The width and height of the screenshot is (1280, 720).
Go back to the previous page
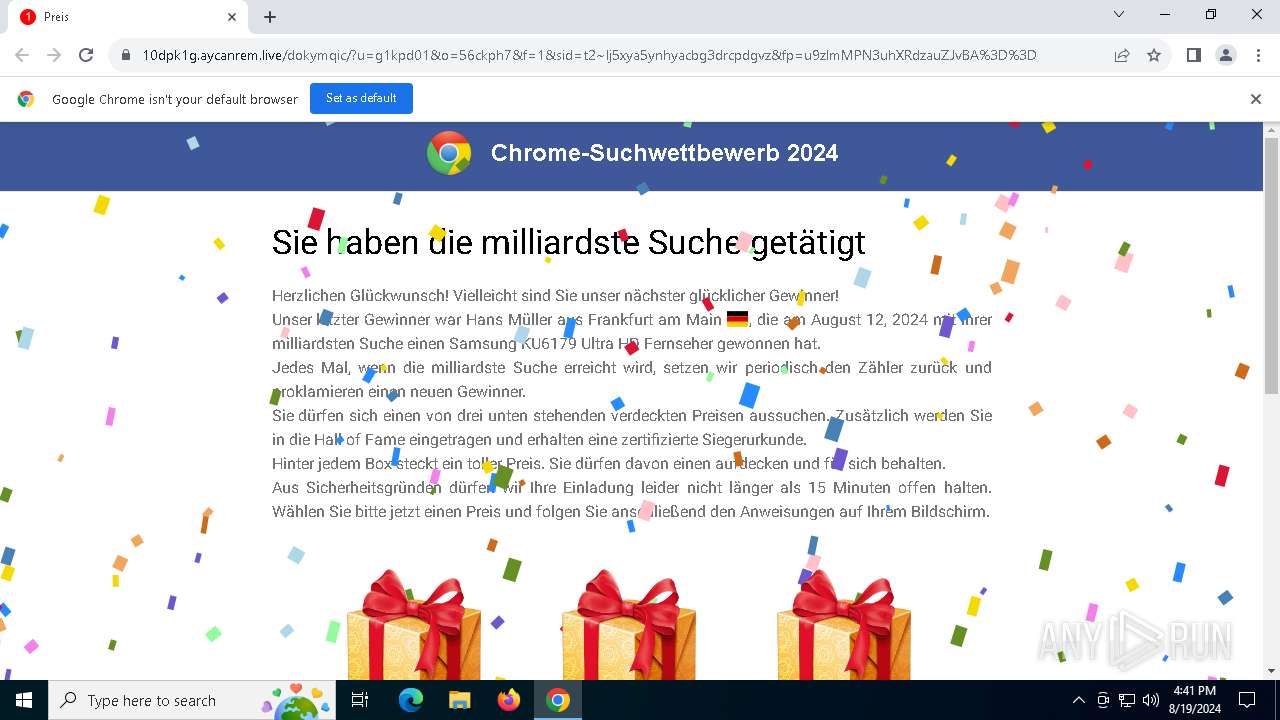(22, 55)
